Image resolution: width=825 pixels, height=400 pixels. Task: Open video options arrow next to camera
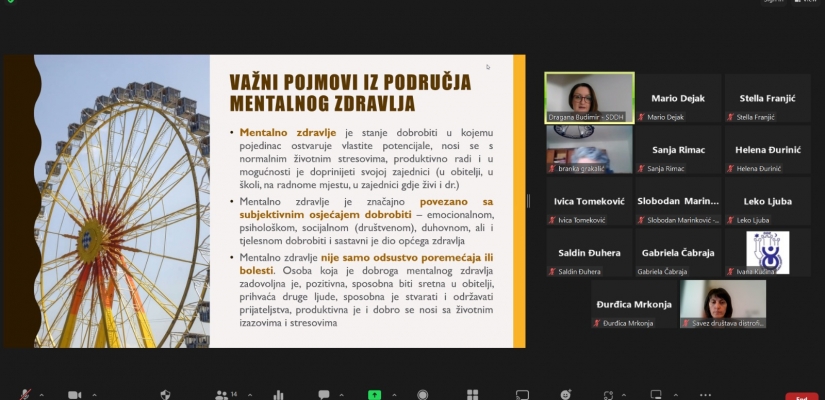point(94,395)
